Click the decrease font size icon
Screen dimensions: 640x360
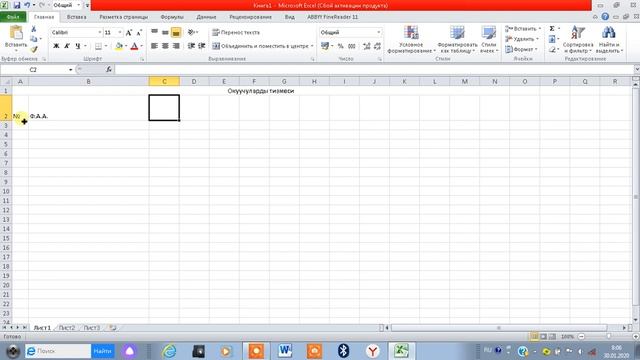[x=139, y=32]
